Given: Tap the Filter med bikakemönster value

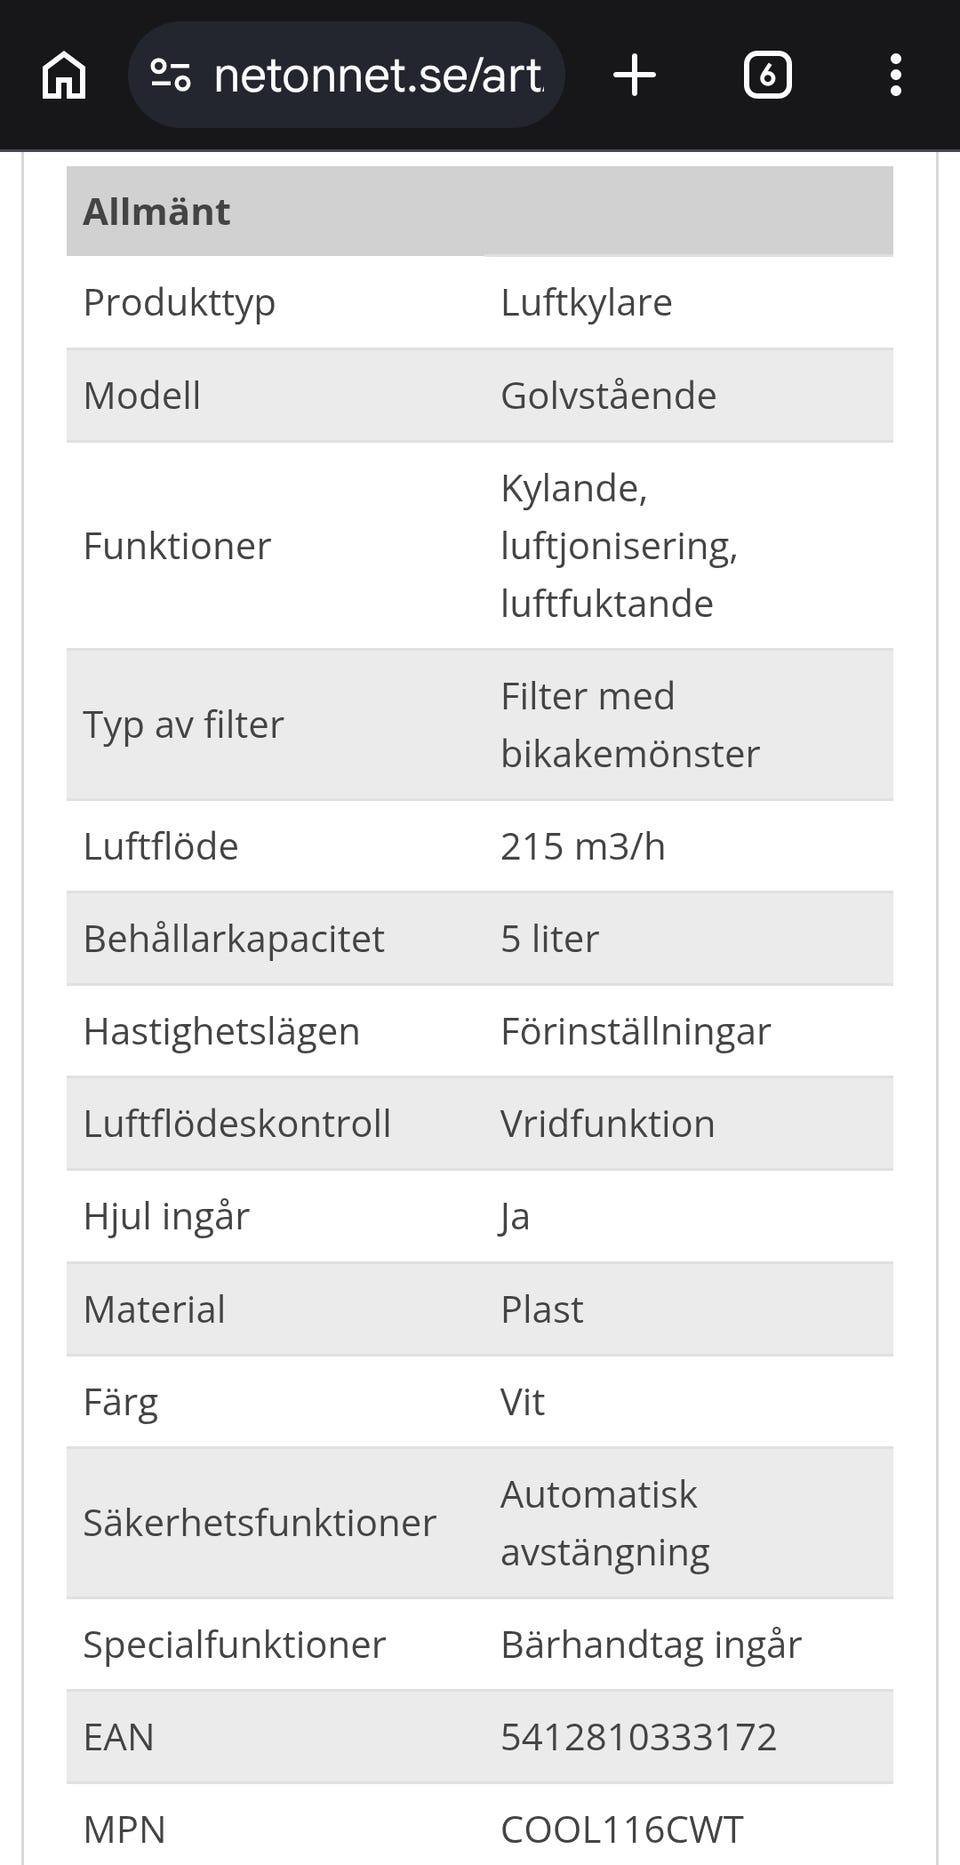Looking at the screenshot, I should (630, 724).
